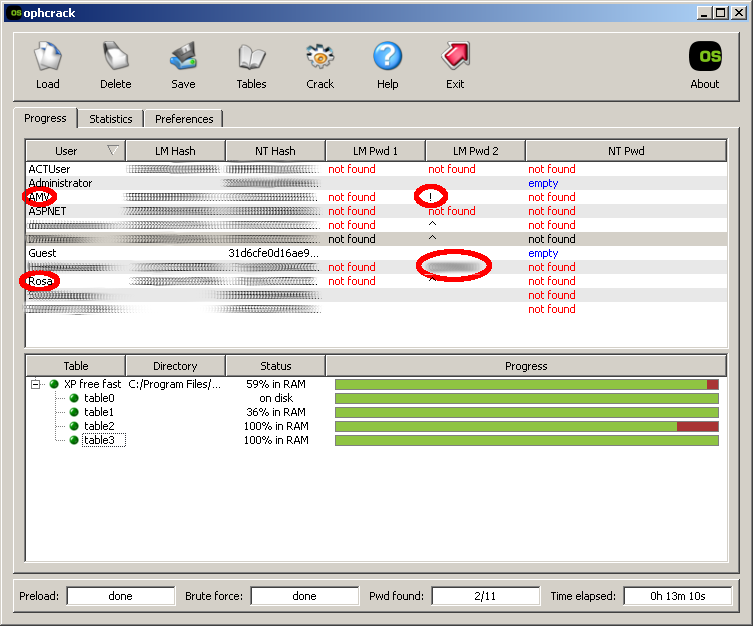Click the LM Pwd 1 column header
753x626 pixels.
pos(375,151)
